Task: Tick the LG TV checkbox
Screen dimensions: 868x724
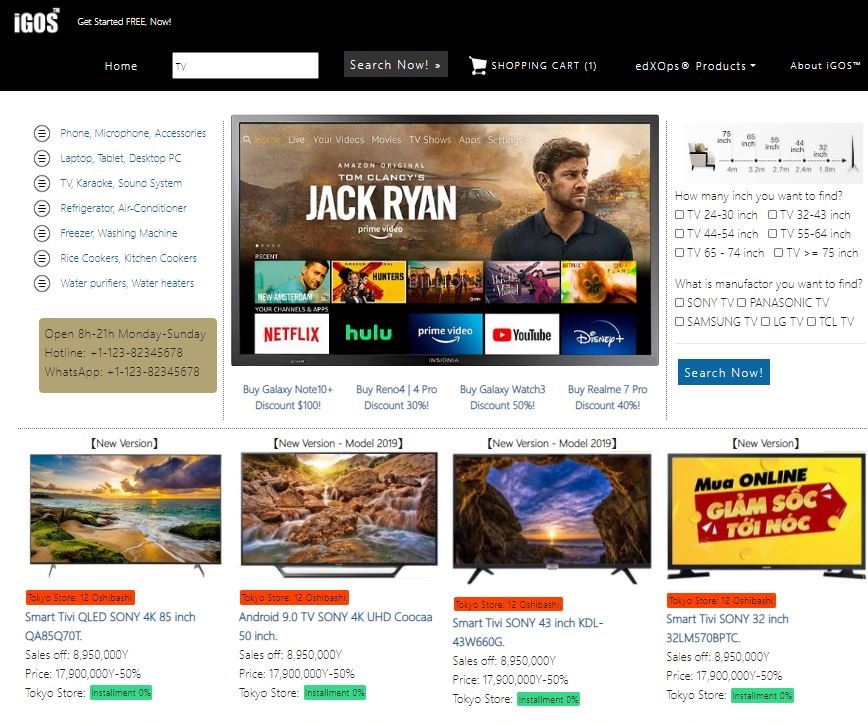Action: [x=765, y=322]
